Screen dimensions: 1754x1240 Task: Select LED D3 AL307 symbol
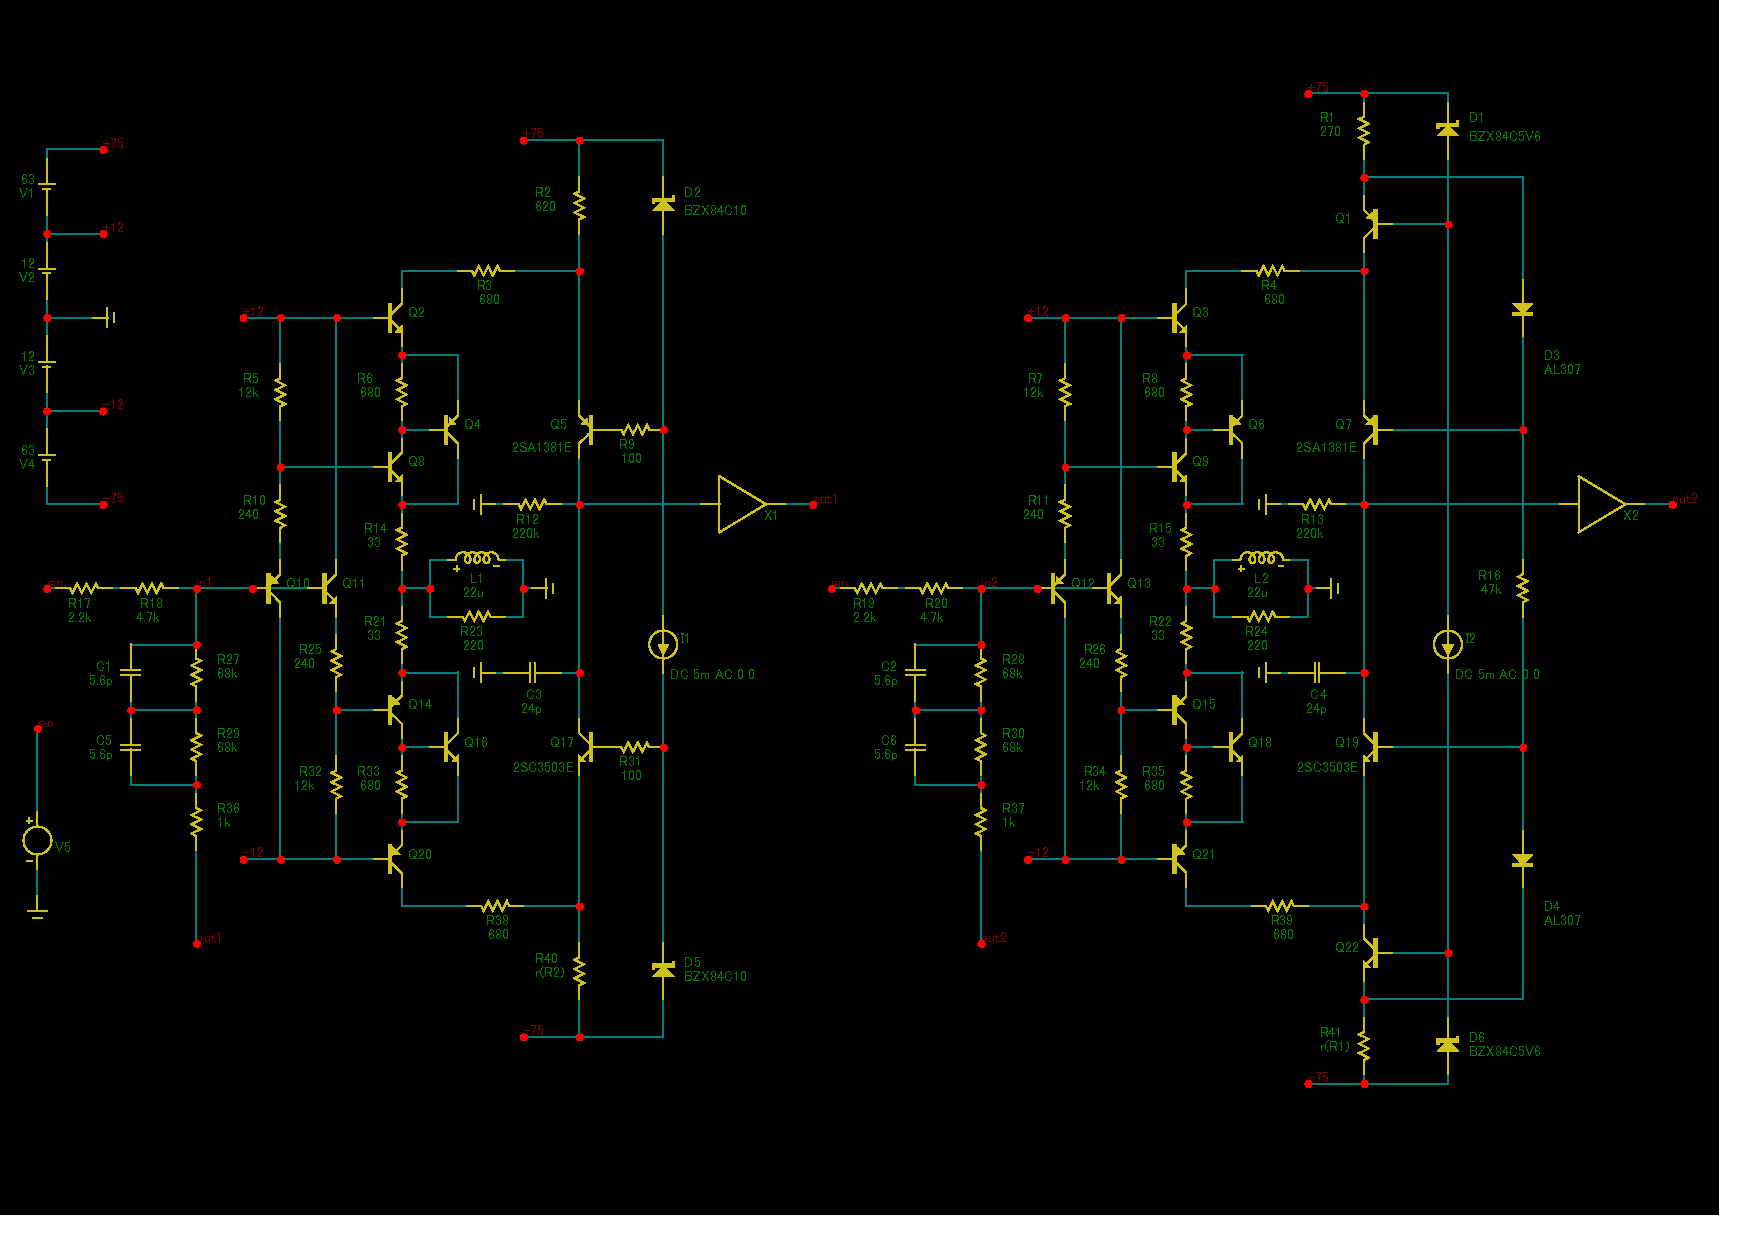[1523, 311]
